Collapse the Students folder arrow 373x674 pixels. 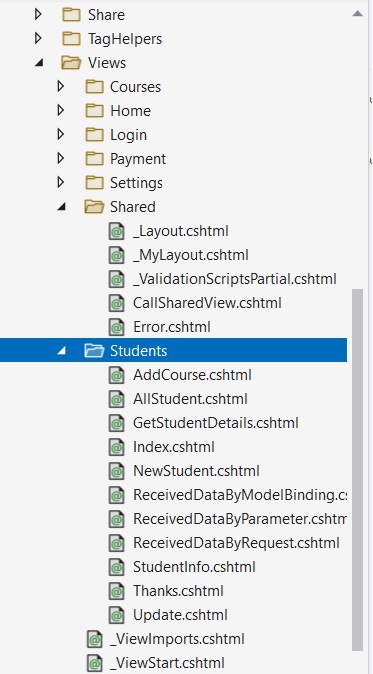pos(61,351)
